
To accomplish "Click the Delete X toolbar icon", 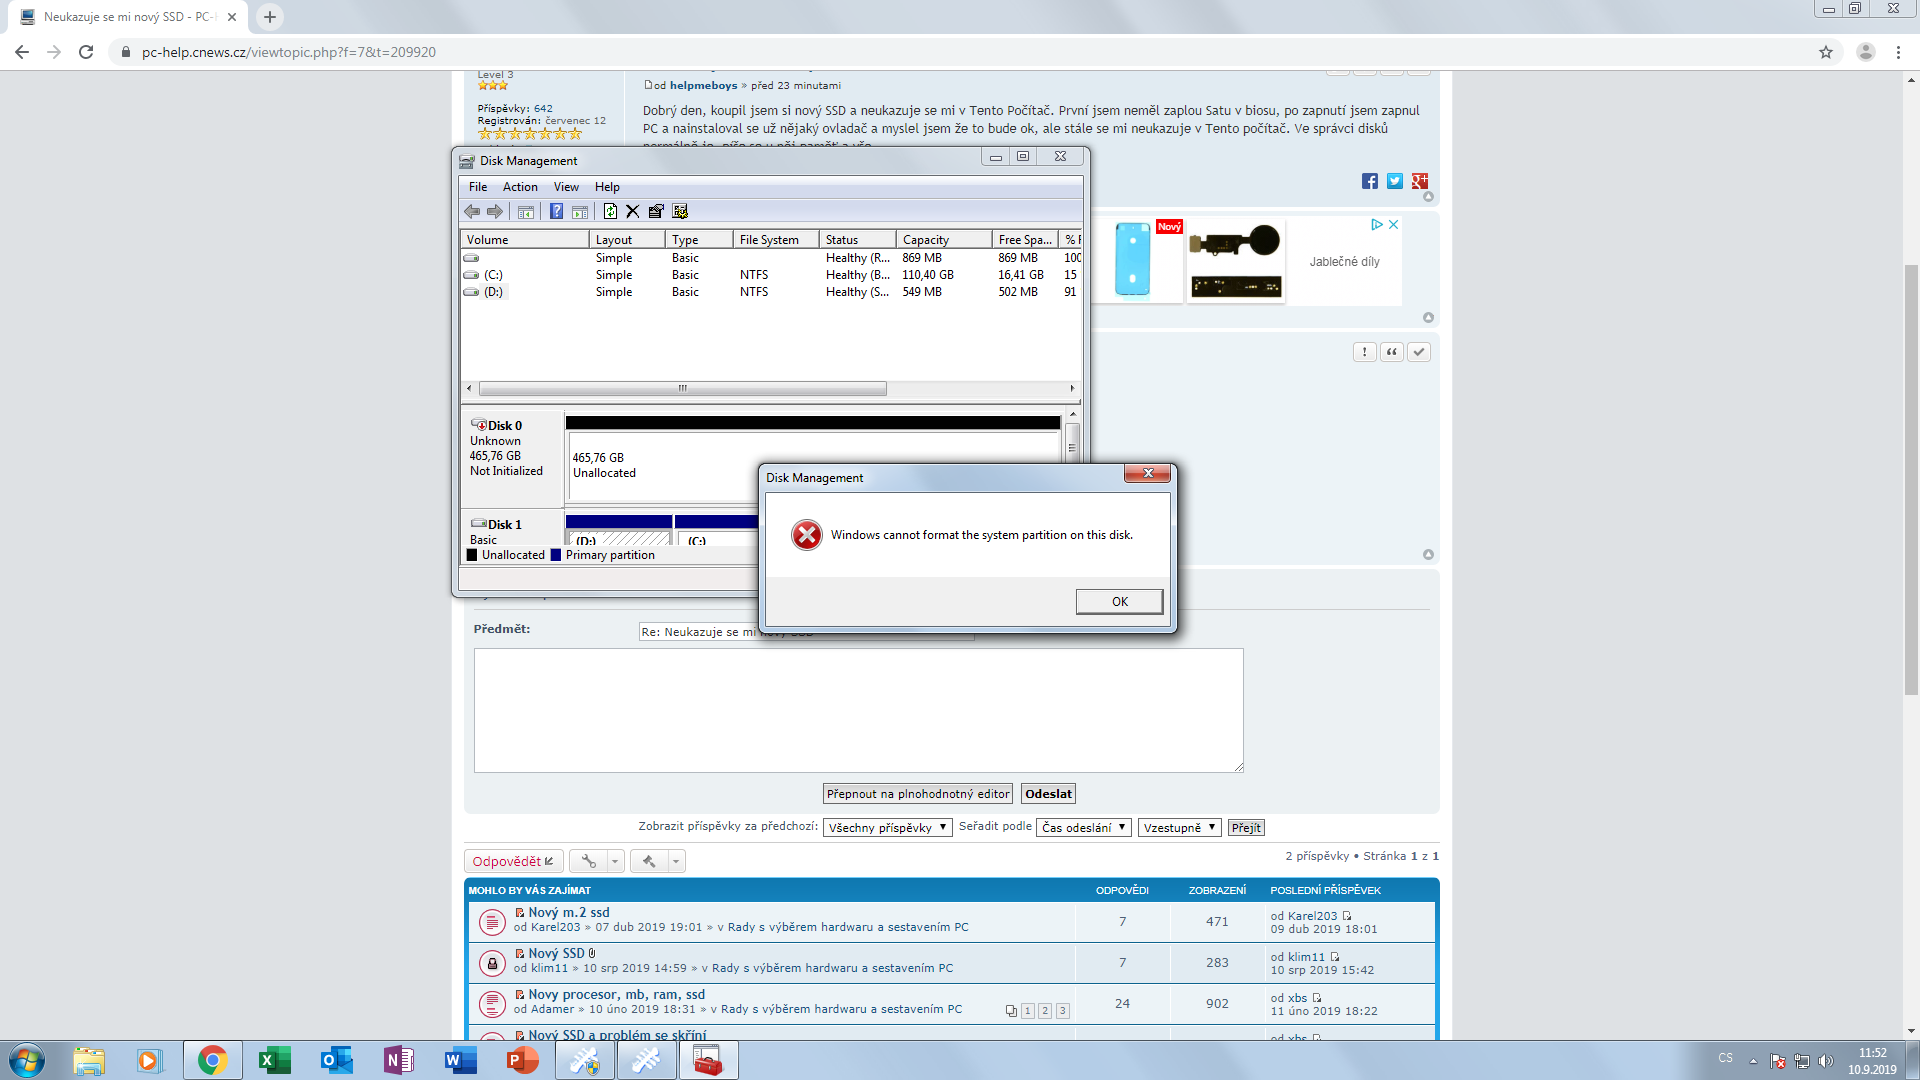I will pyautogui.click(x=632, y=211).
